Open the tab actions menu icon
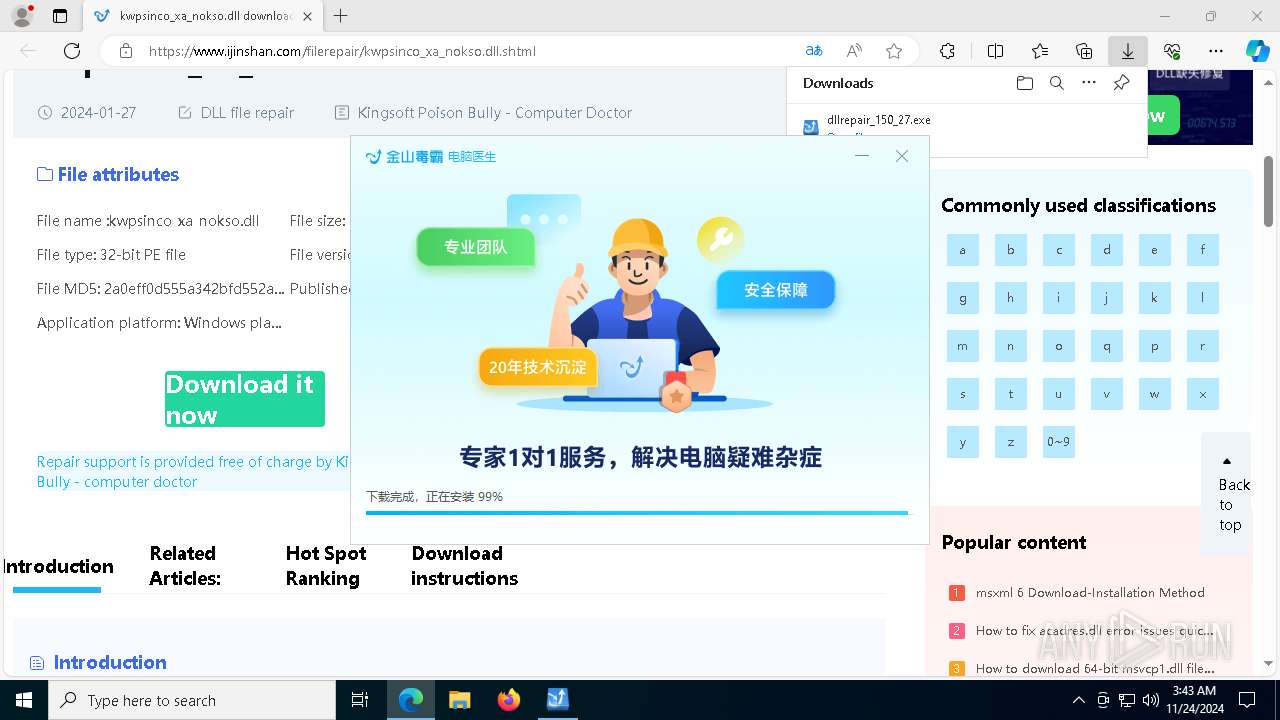This screenshot has height=720, width=1280. click(60, 16)
